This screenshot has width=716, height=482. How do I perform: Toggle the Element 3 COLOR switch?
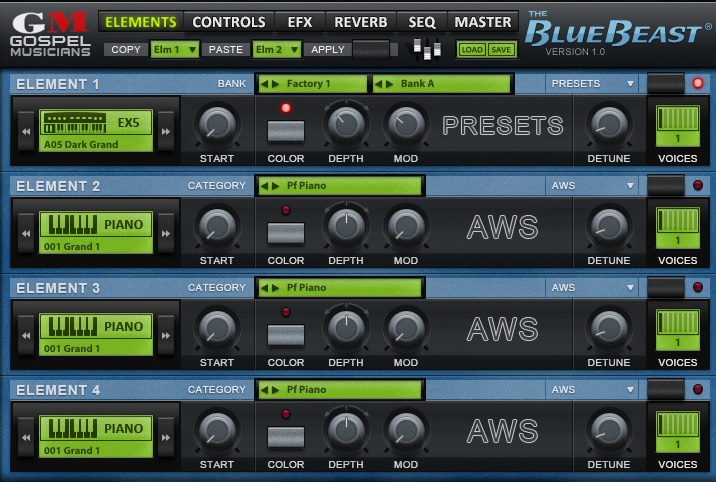pos(286,335)
